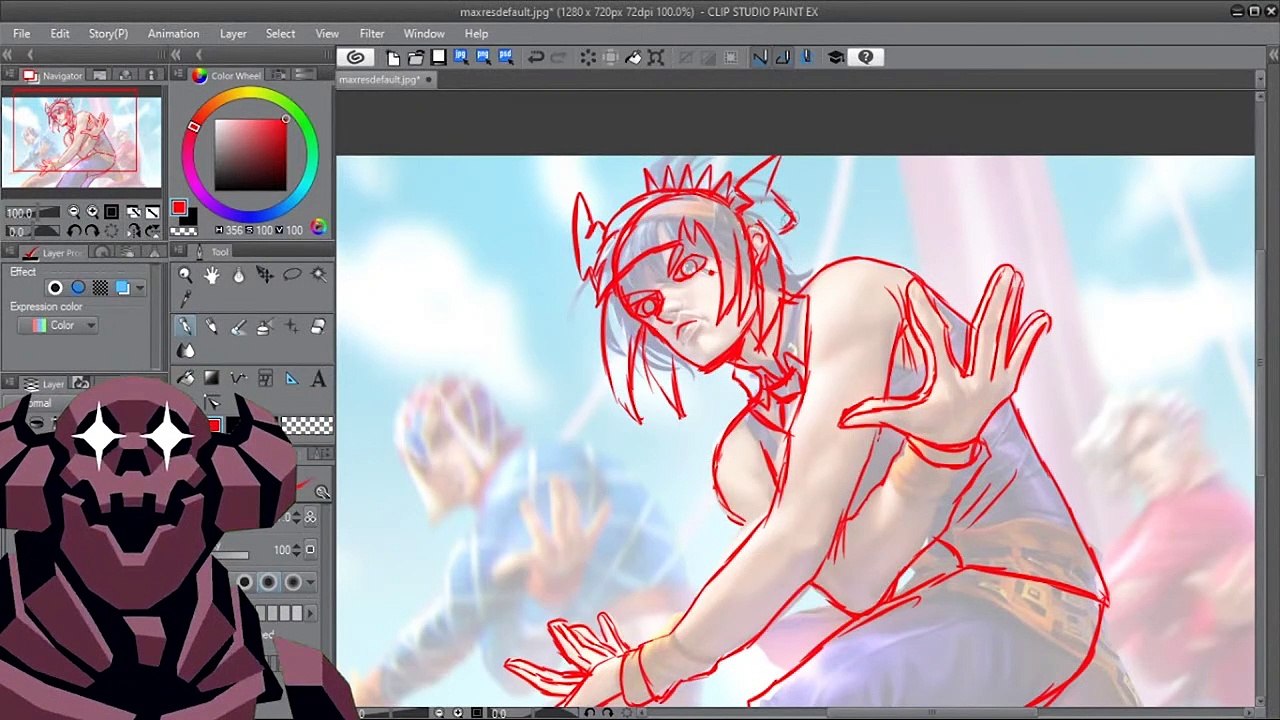The image size is (1280, 720).
Task: Export as PSD using toolbar icon
Action: 506,57
